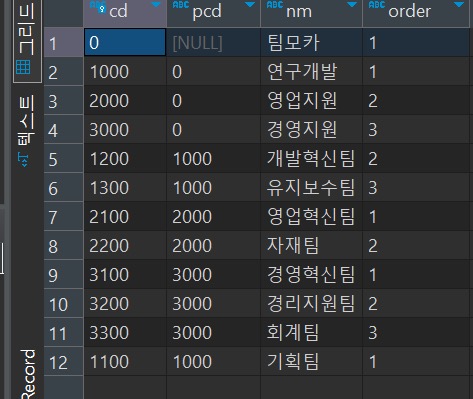Select the 경리지원팀 name cell
473x399 pixels.
pos(311,303)
